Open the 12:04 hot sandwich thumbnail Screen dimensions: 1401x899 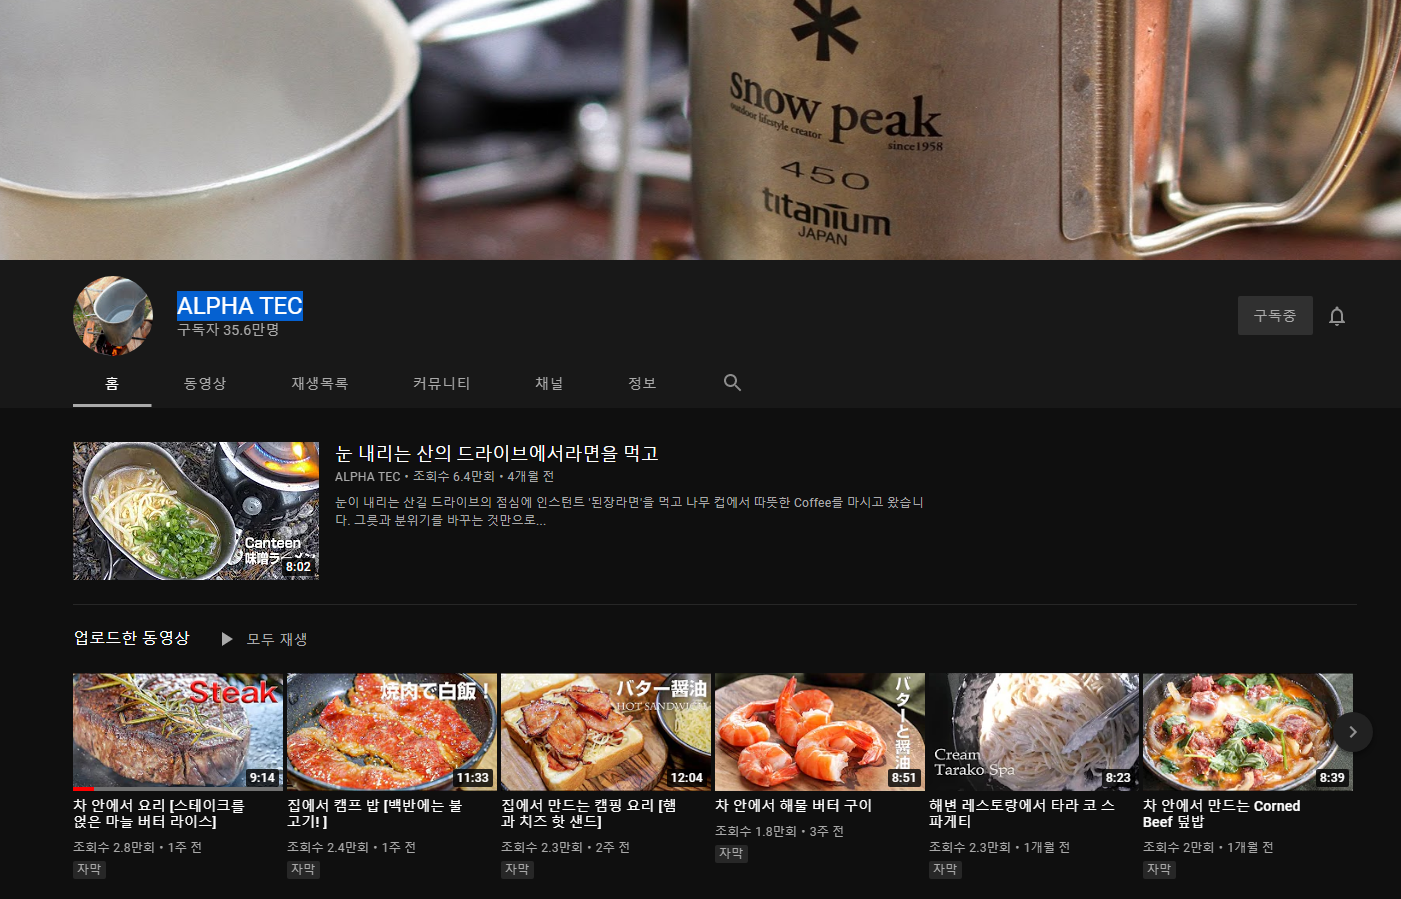pyautogui.click(x=606, y=732)
